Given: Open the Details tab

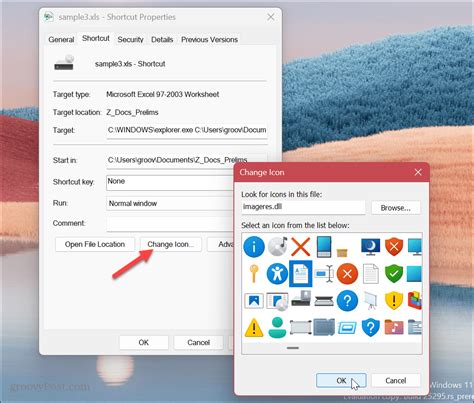Looking at the screenshot, I should pos(162,40).
